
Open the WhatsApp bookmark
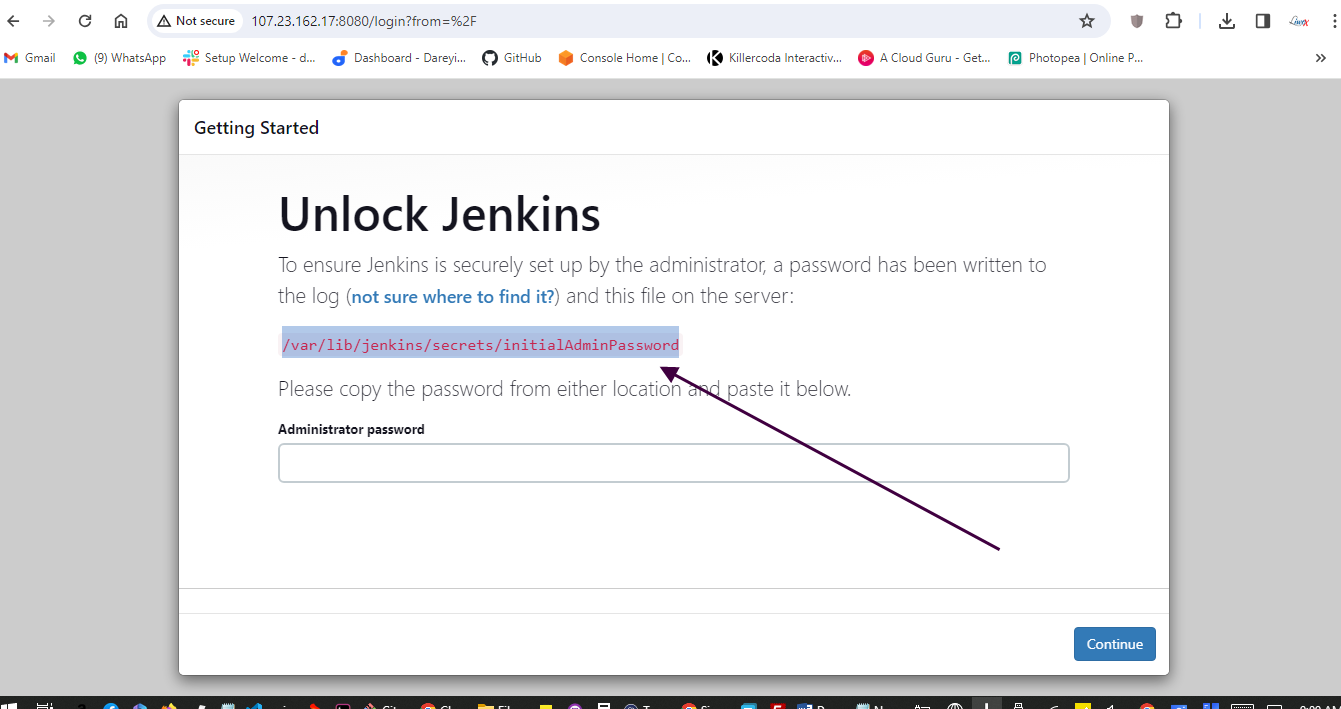(119, 58)
